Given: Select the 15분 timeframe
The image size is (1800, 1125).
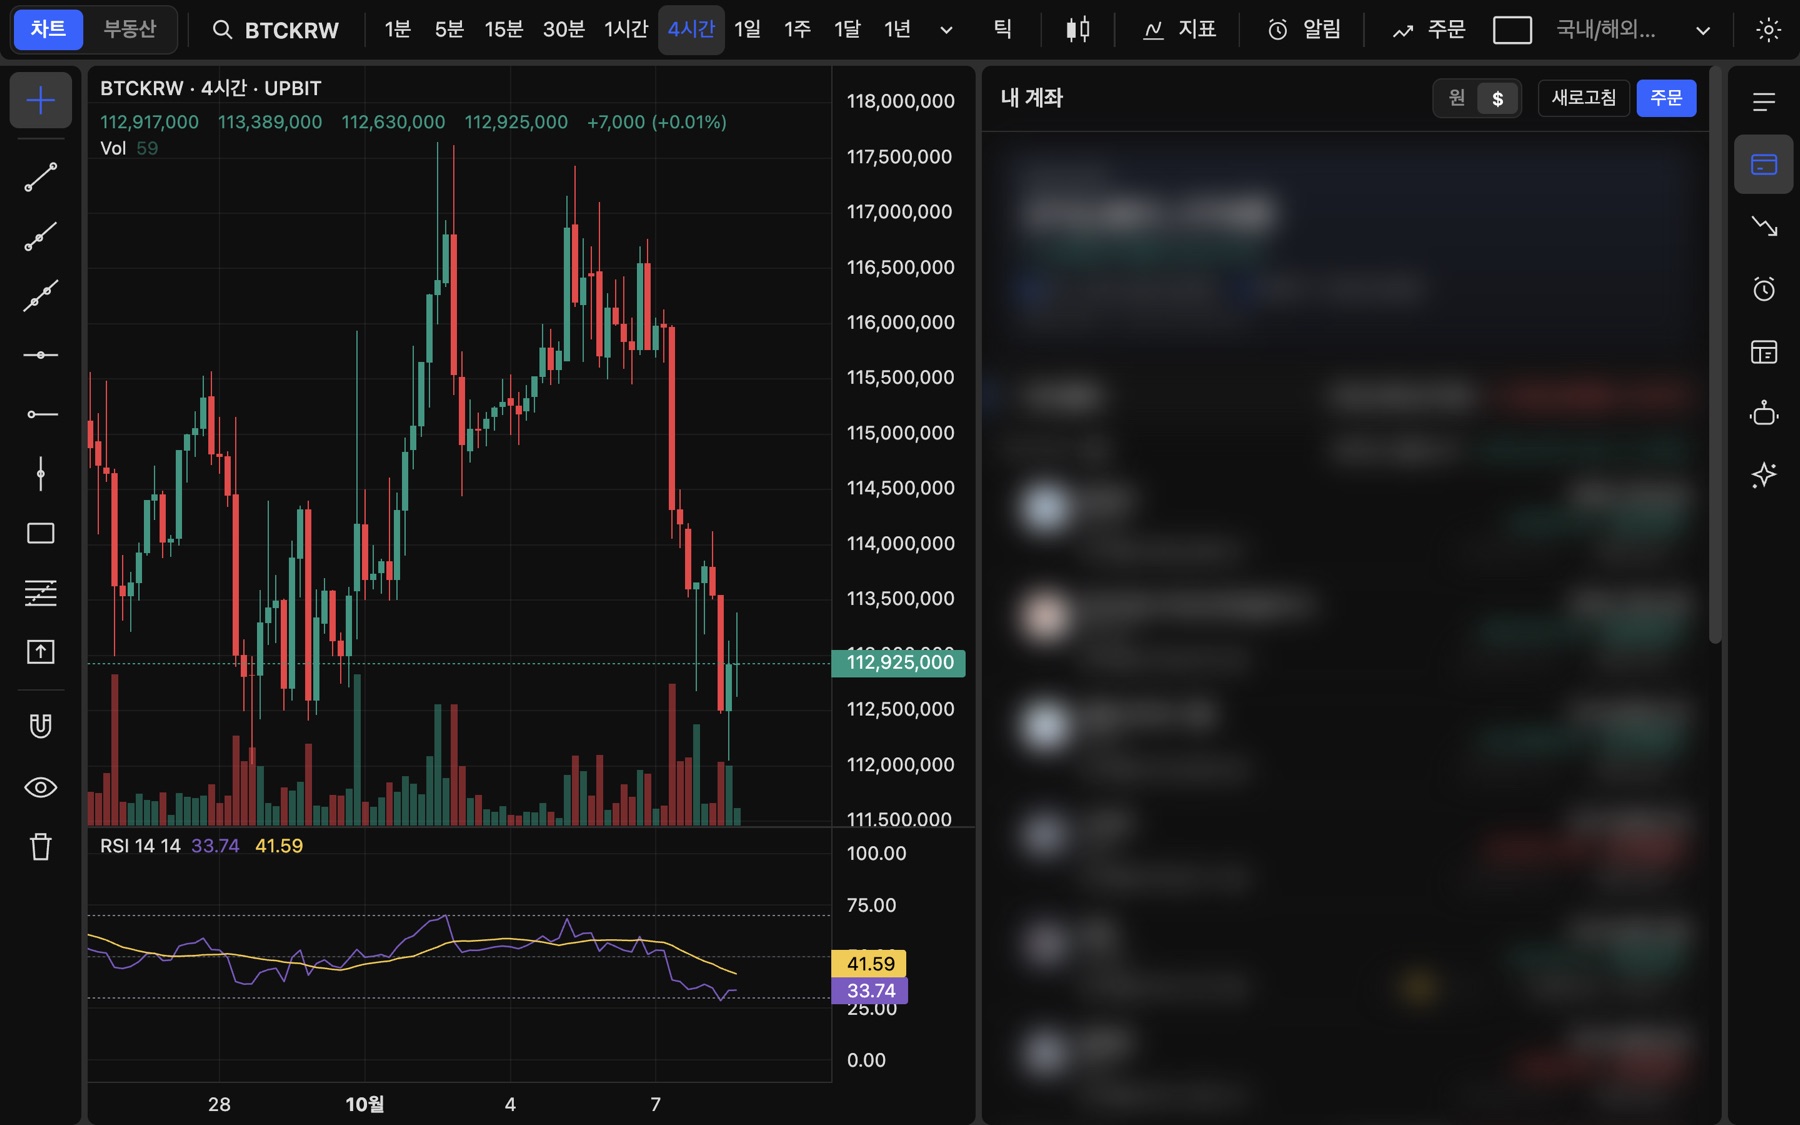Looking at the screenshot, I should coord(504,29).
